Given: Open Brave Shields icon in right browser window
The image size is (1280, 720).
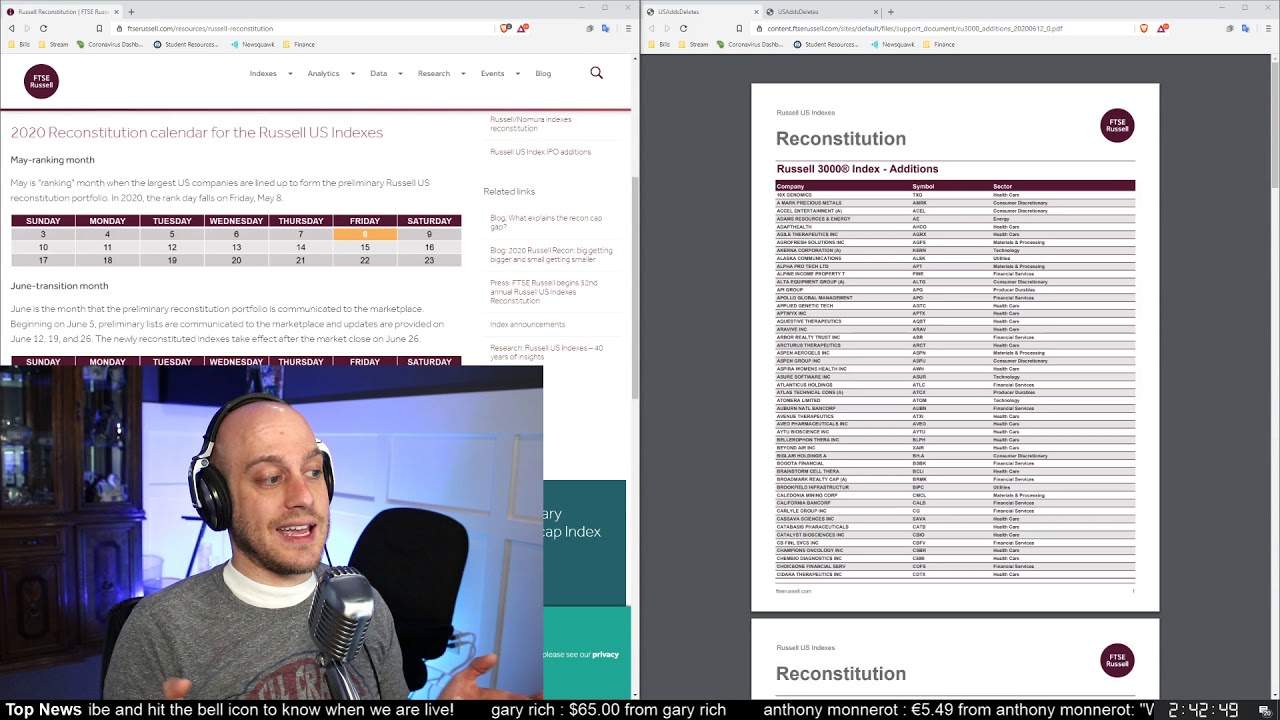Looking at the screenshot, I should pyautogui.click(x=1144, y=28).
